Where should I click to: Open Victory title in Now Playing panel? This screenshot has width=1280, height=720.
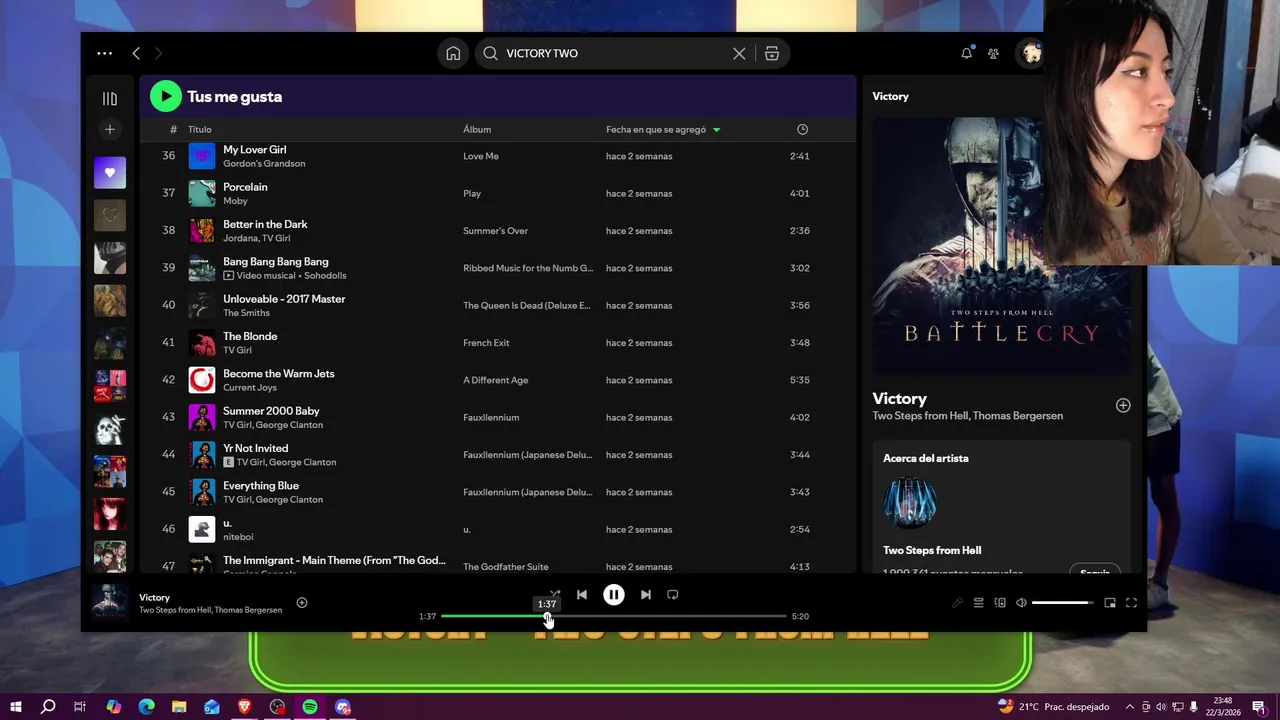click(x=899, y=398)
